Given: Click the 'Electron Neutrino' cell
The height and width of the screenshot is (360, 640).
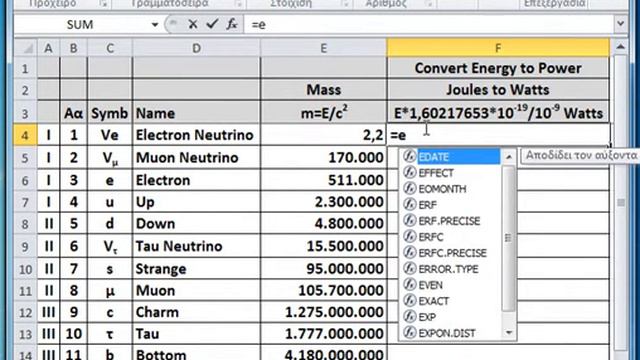Looking at the screenshot, I should click(x=196, y=135).
